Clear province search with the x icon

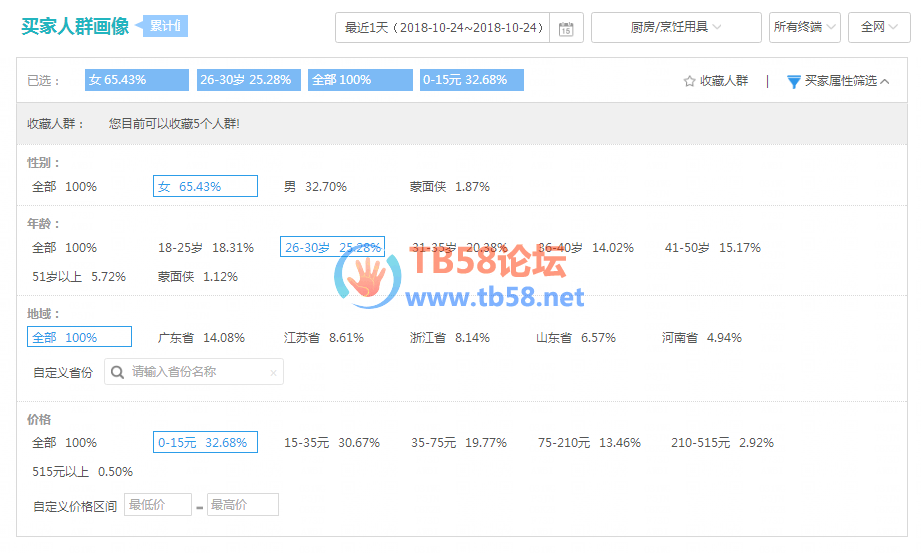(273, 373)
